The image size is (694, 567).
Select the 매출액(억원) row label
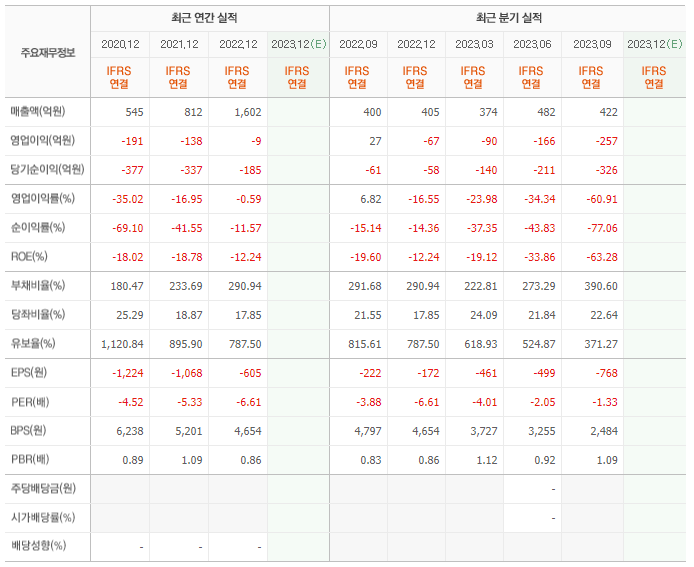(x=38, y=112)
